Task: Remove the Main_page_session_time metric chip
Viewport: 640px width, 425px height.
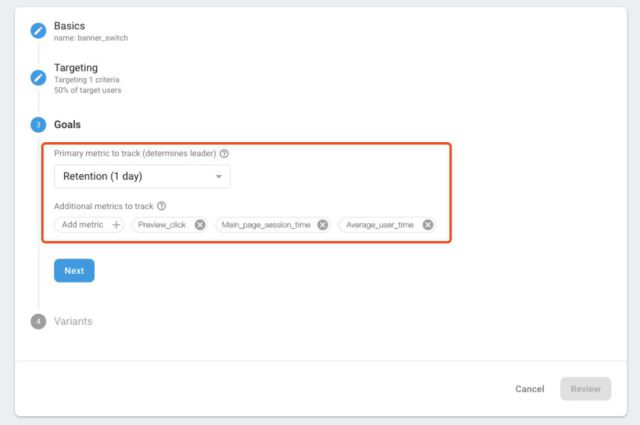Action: (x=322, y=225)
